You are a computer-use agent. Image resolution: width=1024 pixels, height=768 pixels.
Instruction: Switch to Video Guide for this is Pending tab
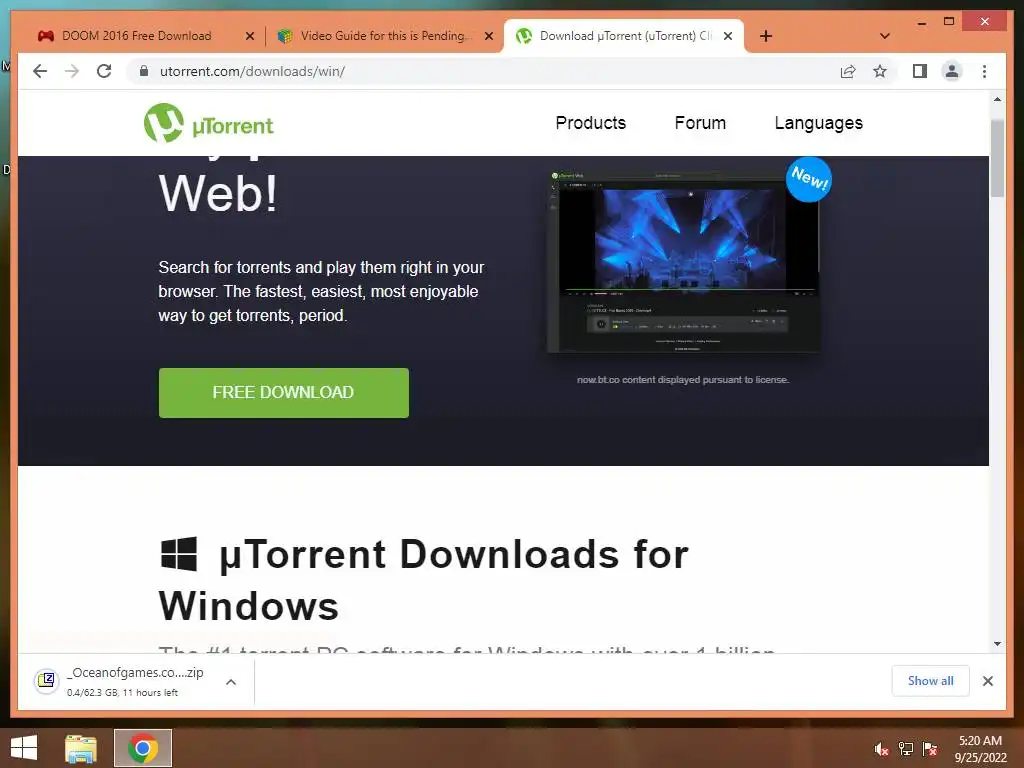[x=384, y=36]
